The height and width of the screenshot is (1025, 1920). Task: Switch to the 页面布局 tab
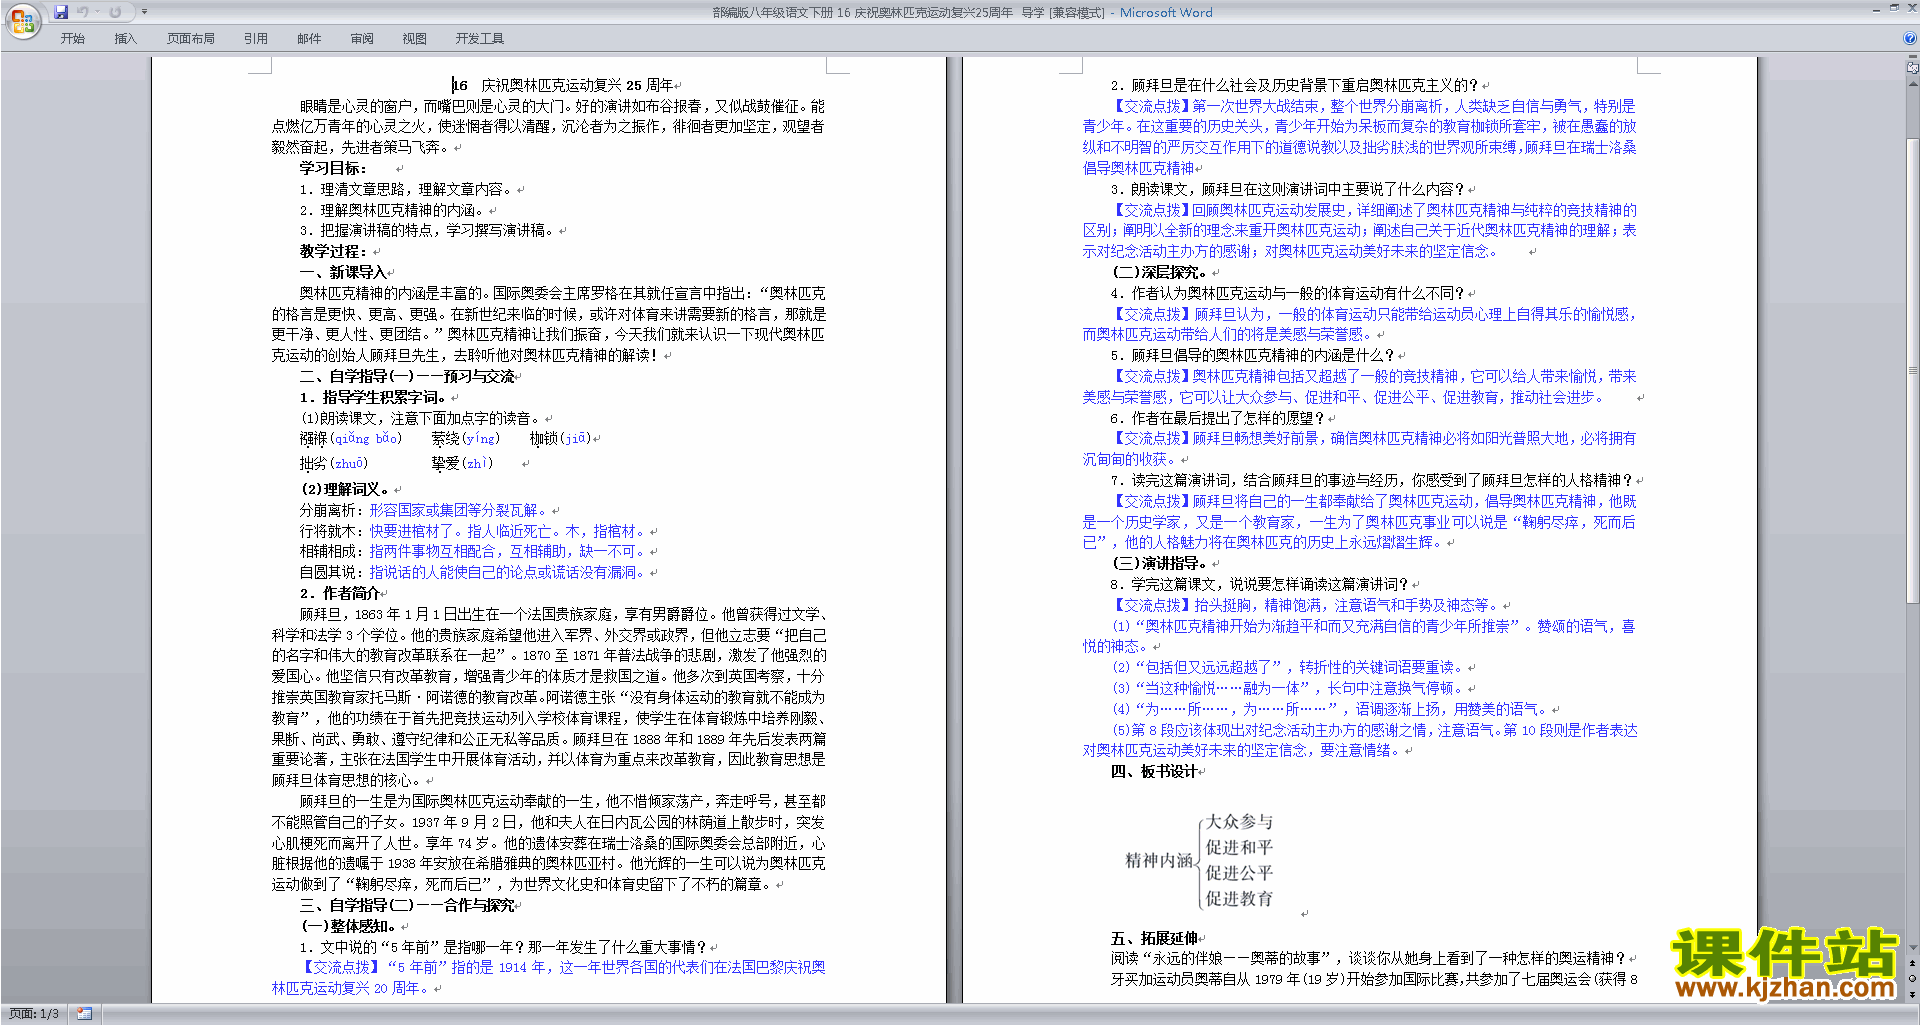tap(190, 39)
